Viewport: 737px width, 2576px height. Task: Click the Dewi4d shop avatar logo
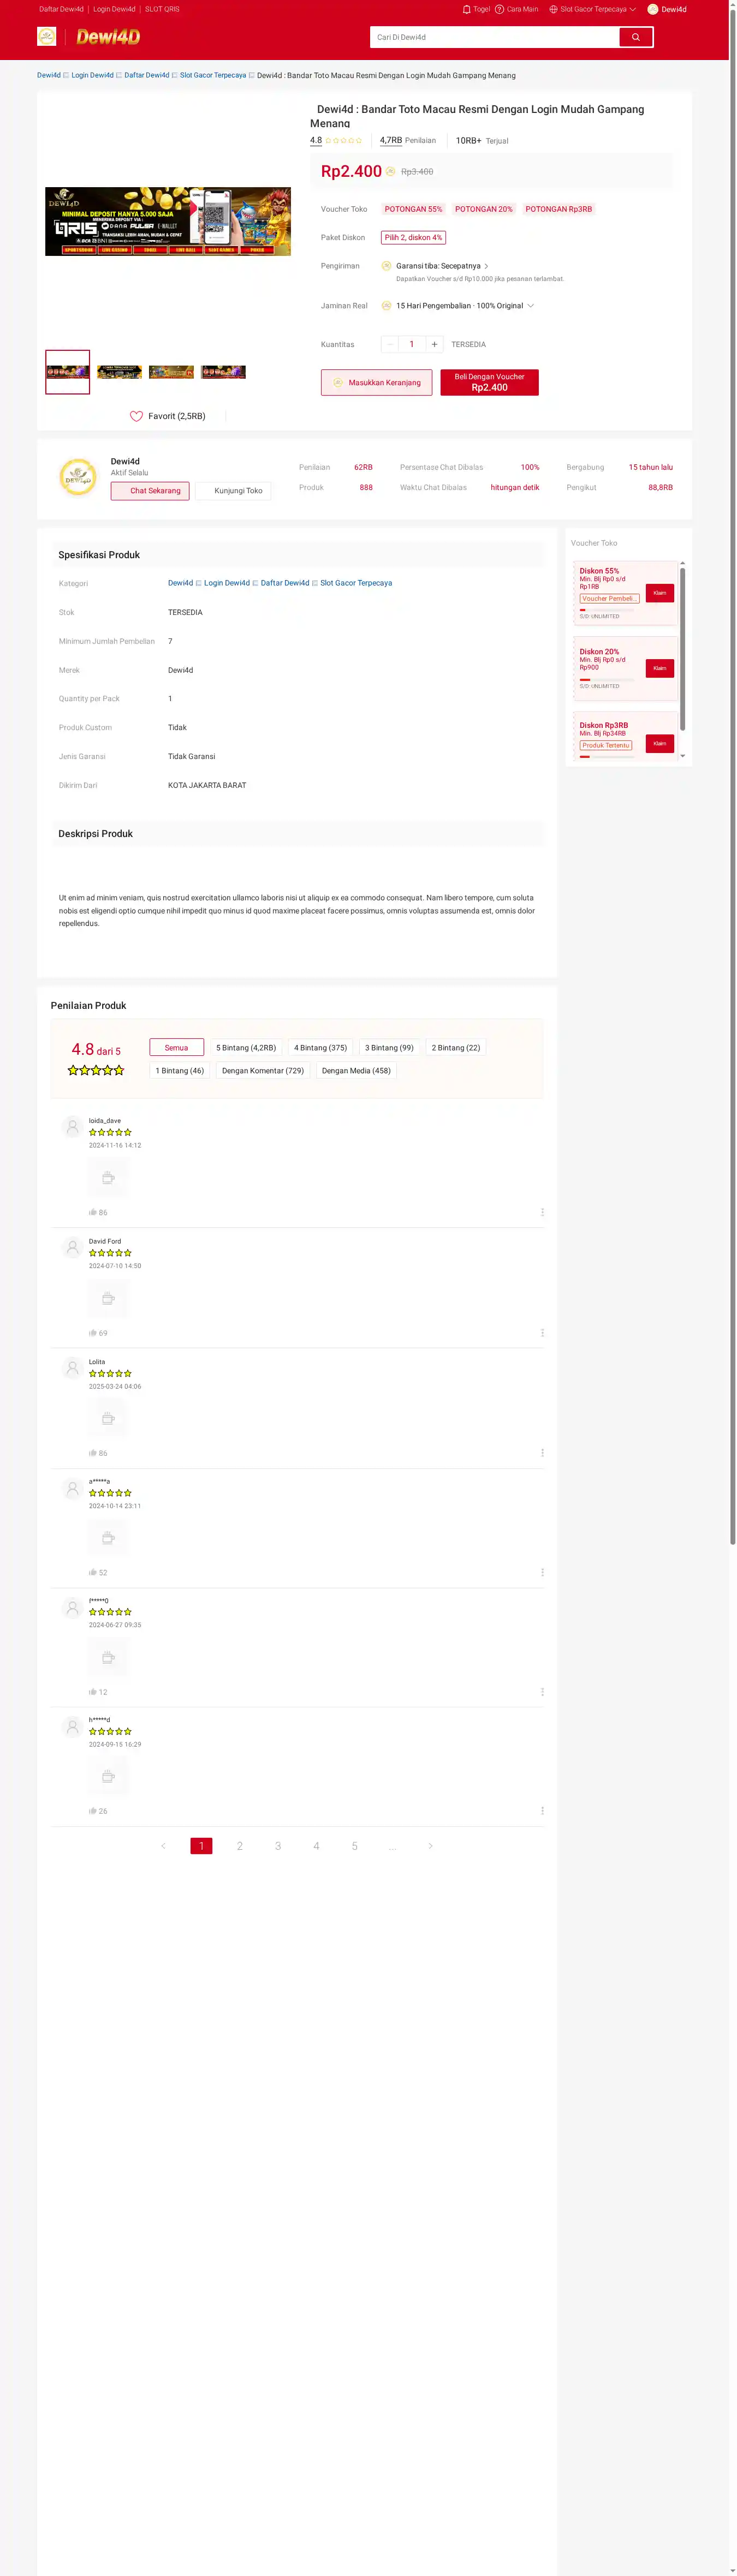point(78,477)
